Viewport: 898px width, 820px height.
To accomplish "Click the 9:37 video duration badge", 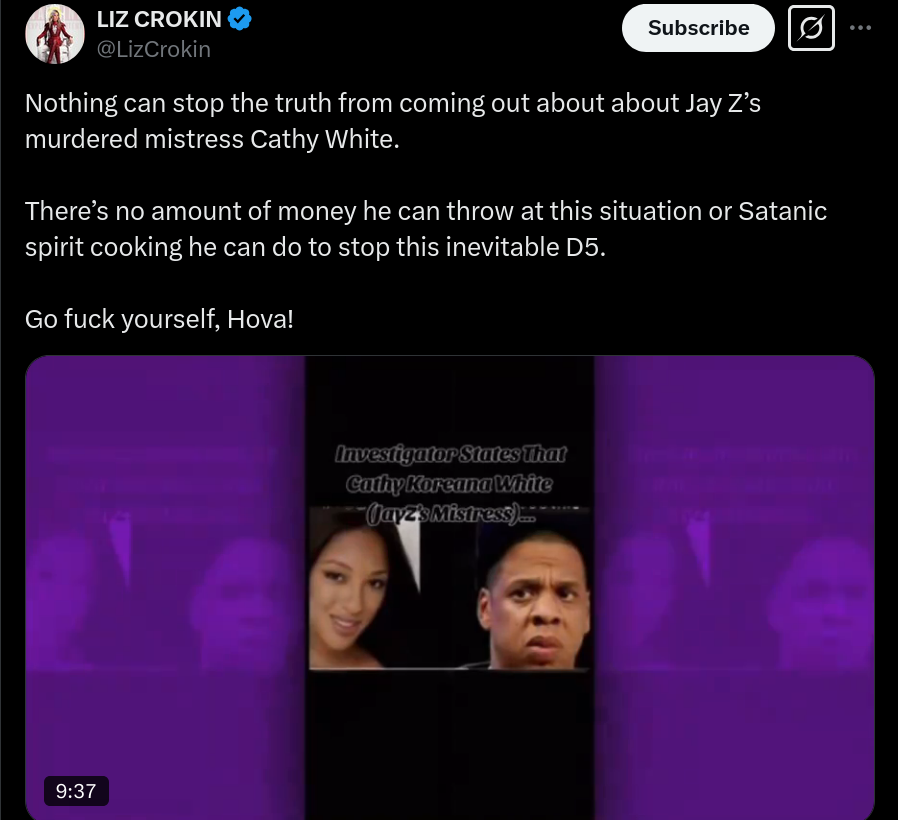I will (76, 791).
